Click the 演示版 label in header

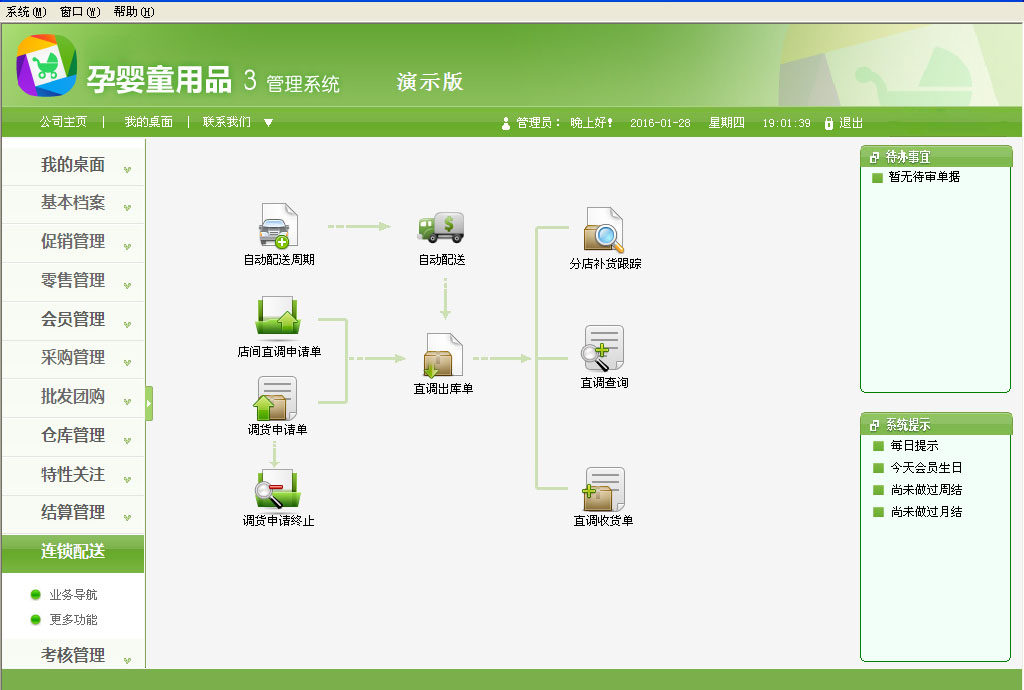tap(430, 82)
